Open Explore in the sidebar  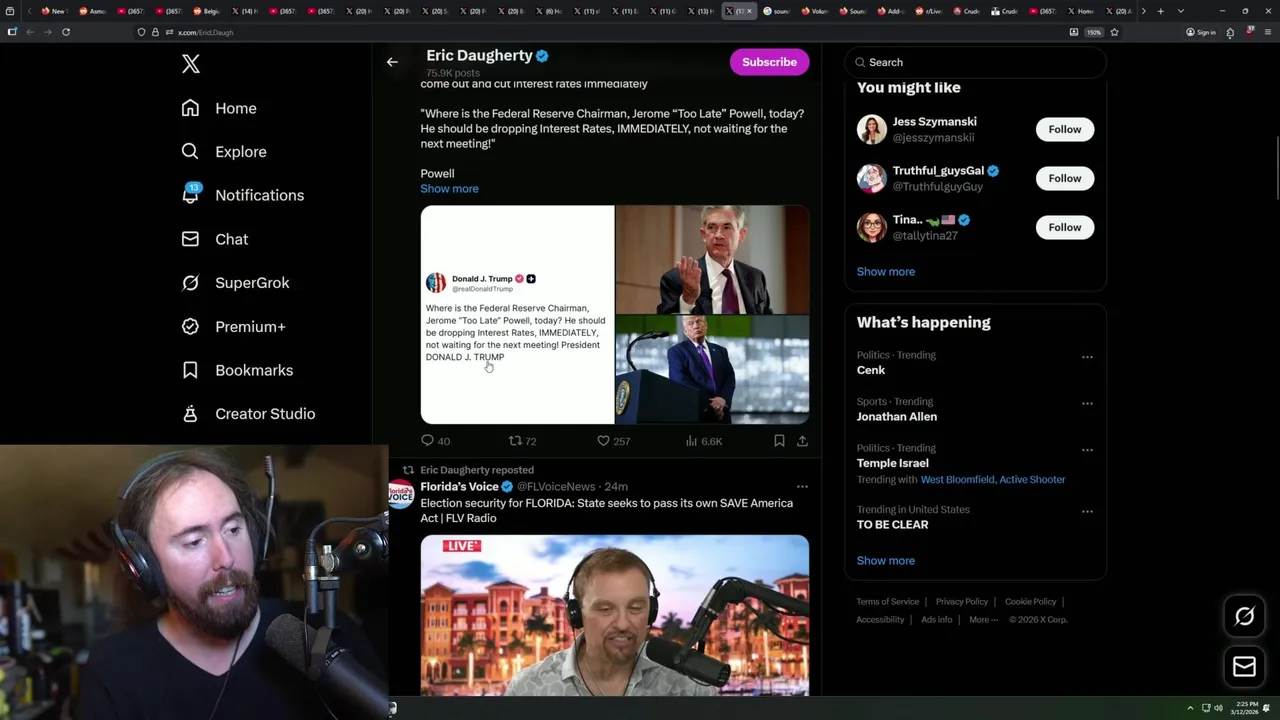pos(224,152)
